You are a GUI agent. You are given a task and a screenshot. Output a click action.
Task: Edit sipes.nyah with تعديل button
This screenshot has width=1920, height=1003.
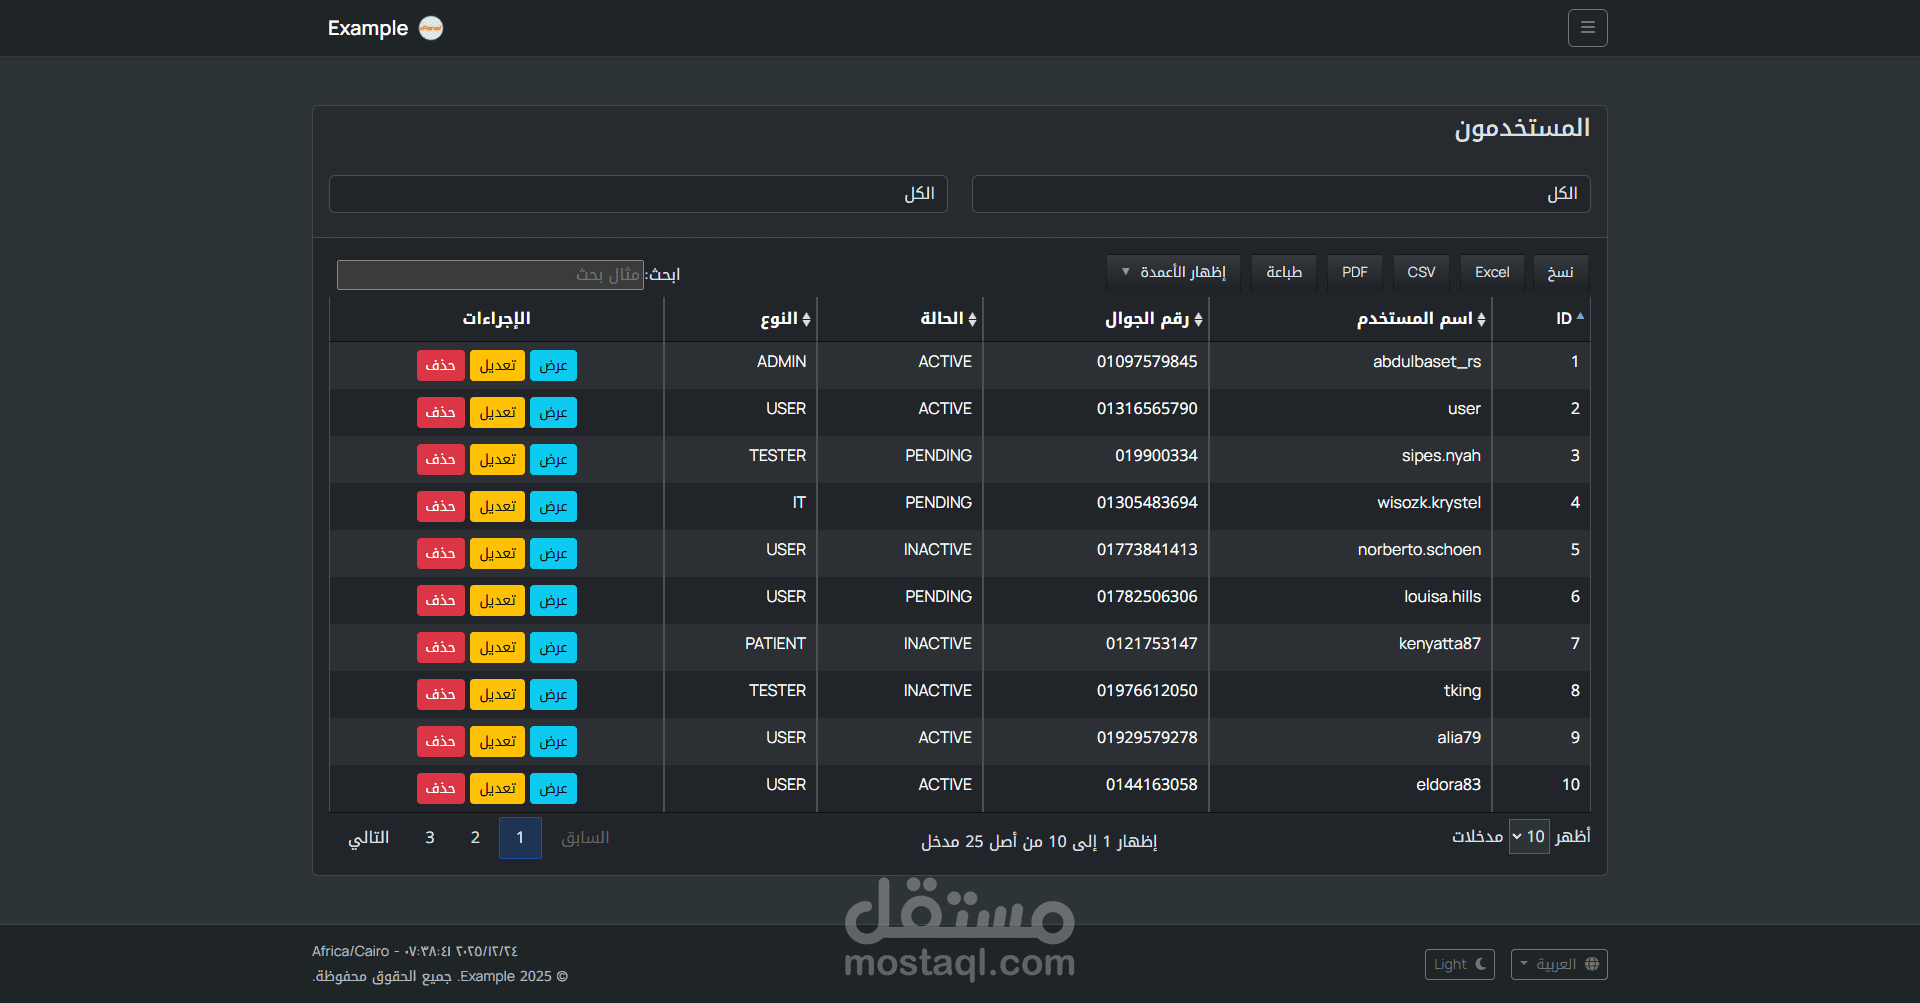coord(497,460)
